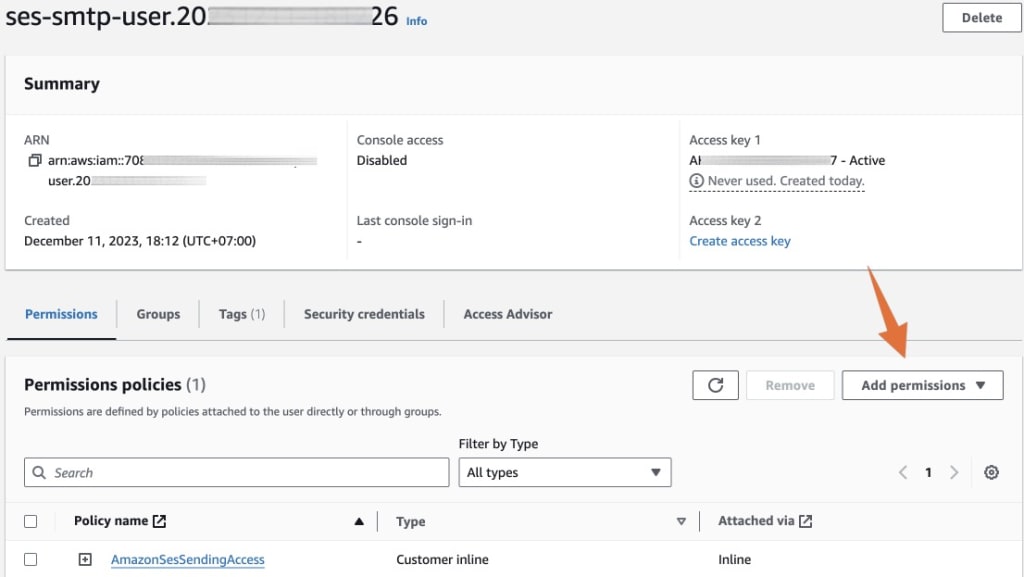Click the Create access key link
The height and width of the screenshot is (577, 1024).
[x=740, y=241]
